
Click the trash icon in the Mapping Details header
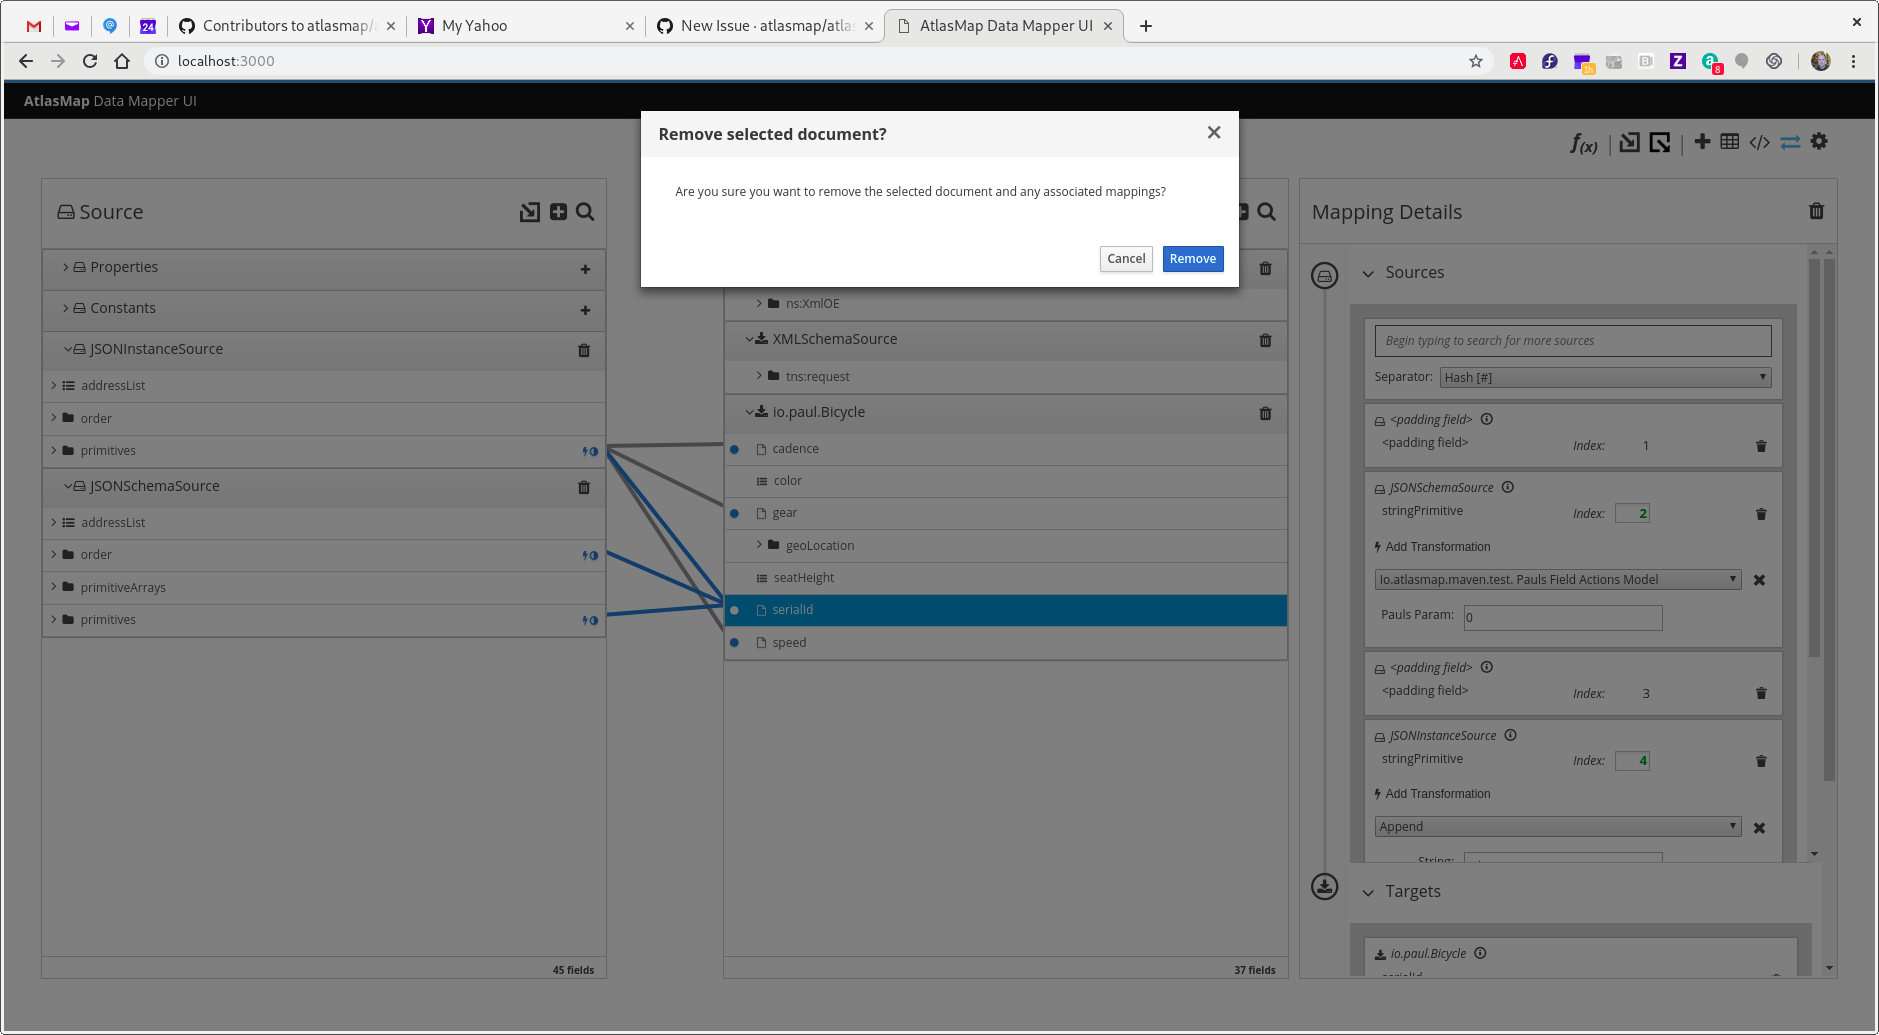[1815, 211]
